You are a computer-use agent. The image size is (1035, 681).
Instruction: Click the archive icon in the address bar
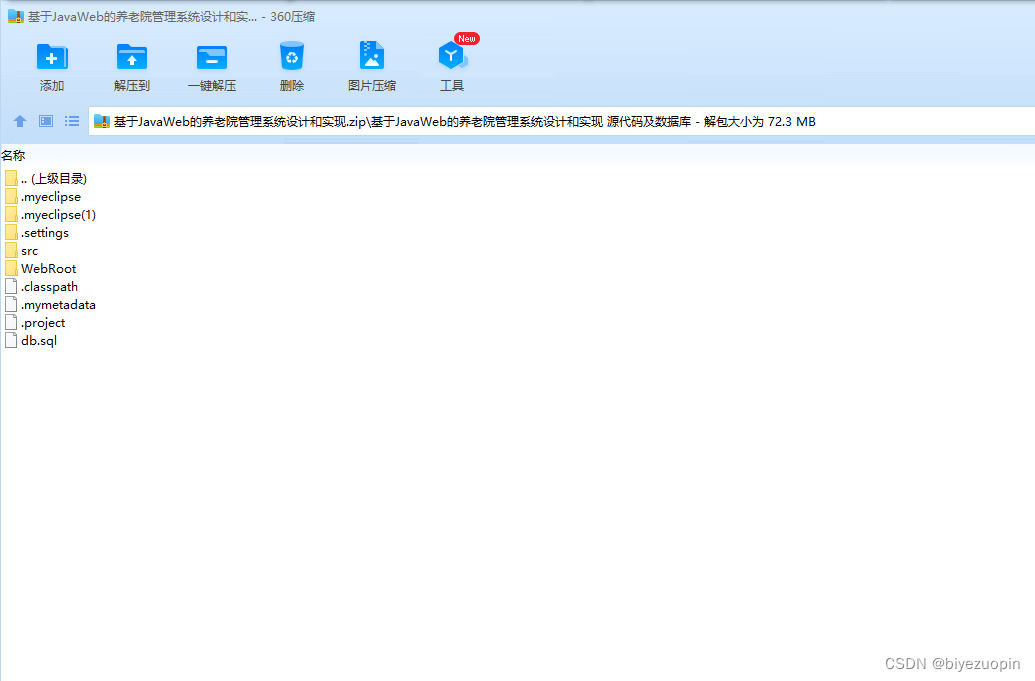coord(100,121)
